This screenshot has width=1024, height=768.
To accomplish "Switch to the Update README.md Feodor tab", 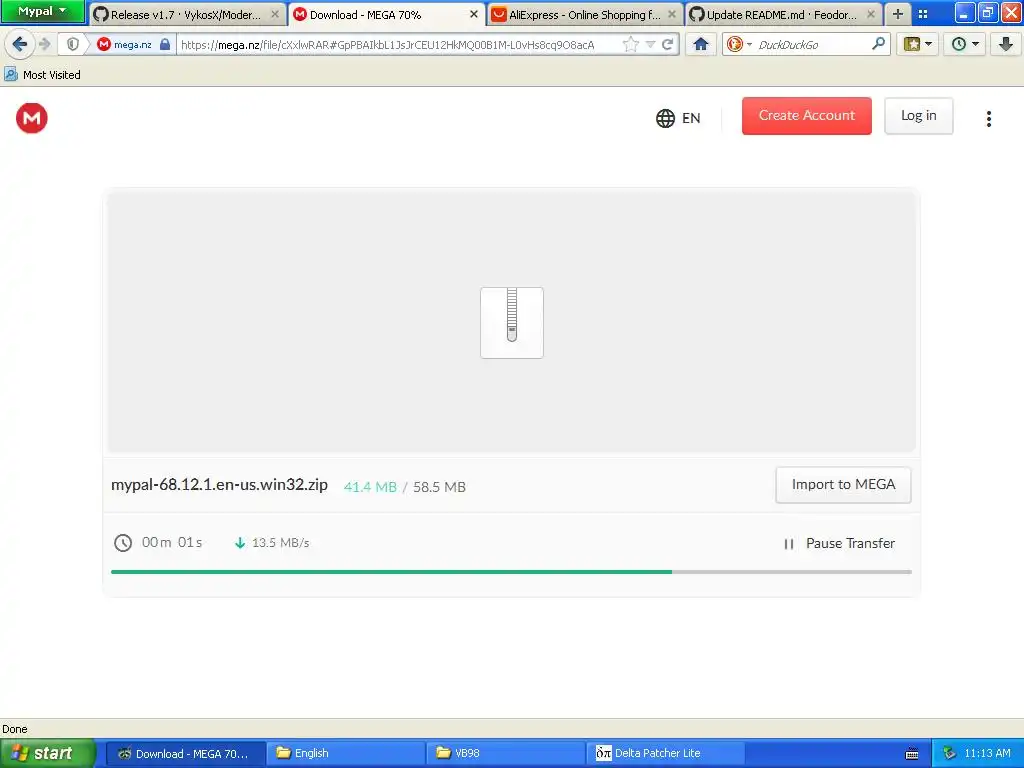I will (x=784, y=14).
